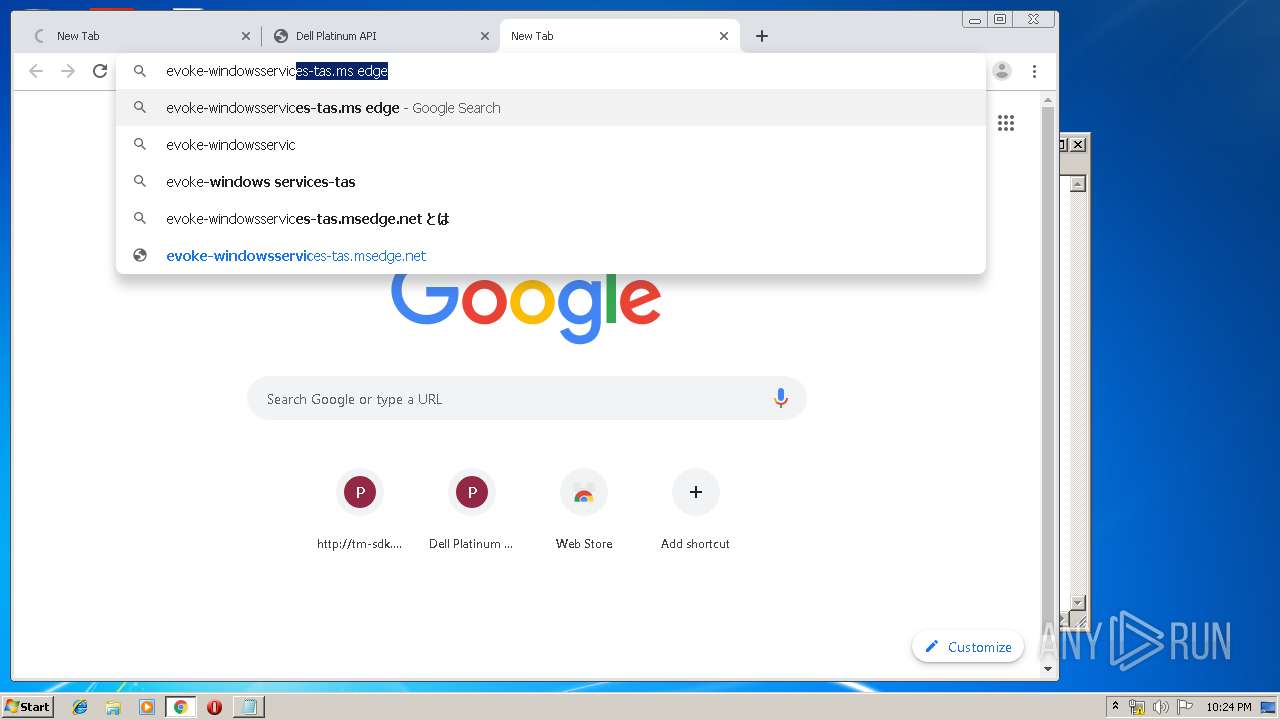Close the Dell Platinum API tab
1280x720 pixels.
[x=485, y=36]
